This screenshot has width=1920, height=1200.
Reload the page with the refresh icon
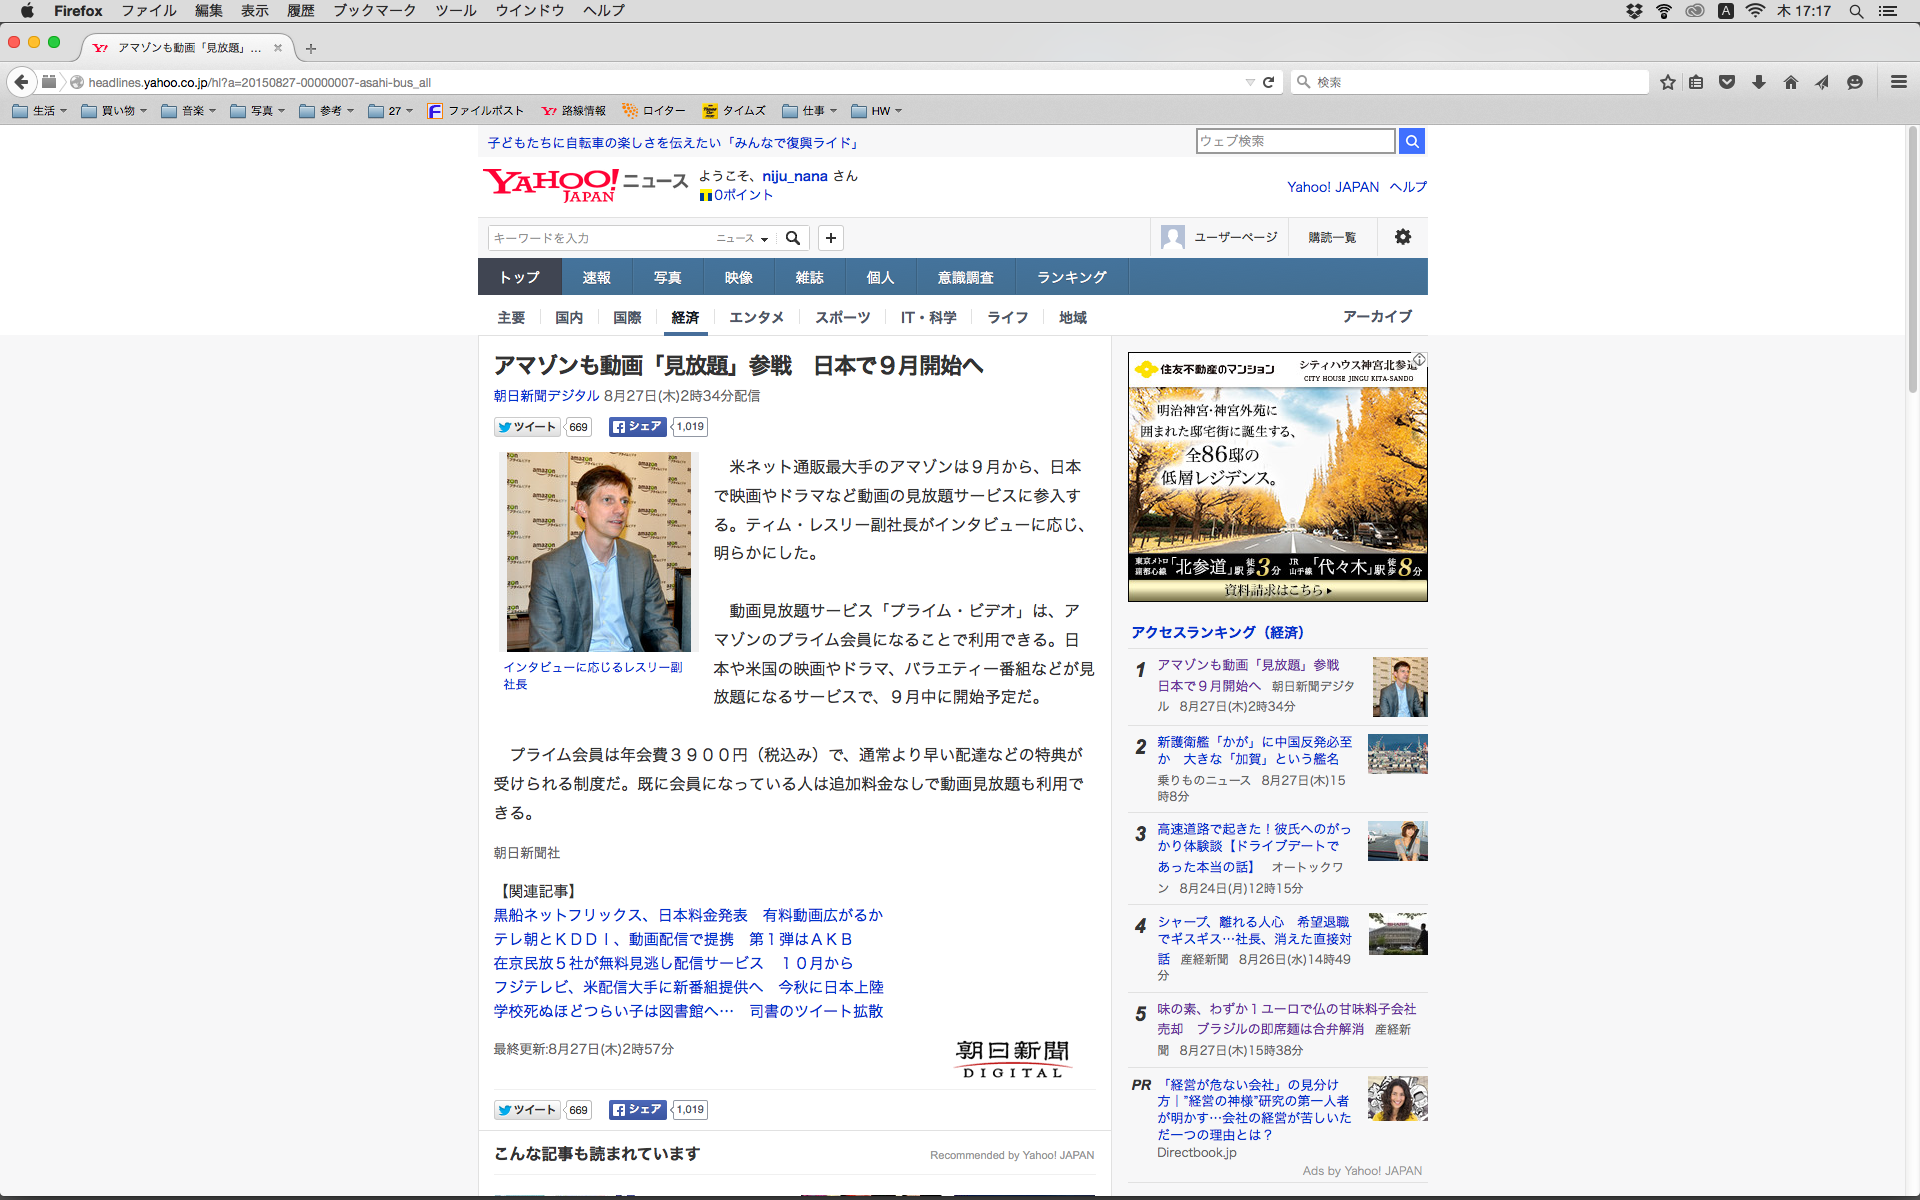pyautogui.click(x=1268, y=82)
